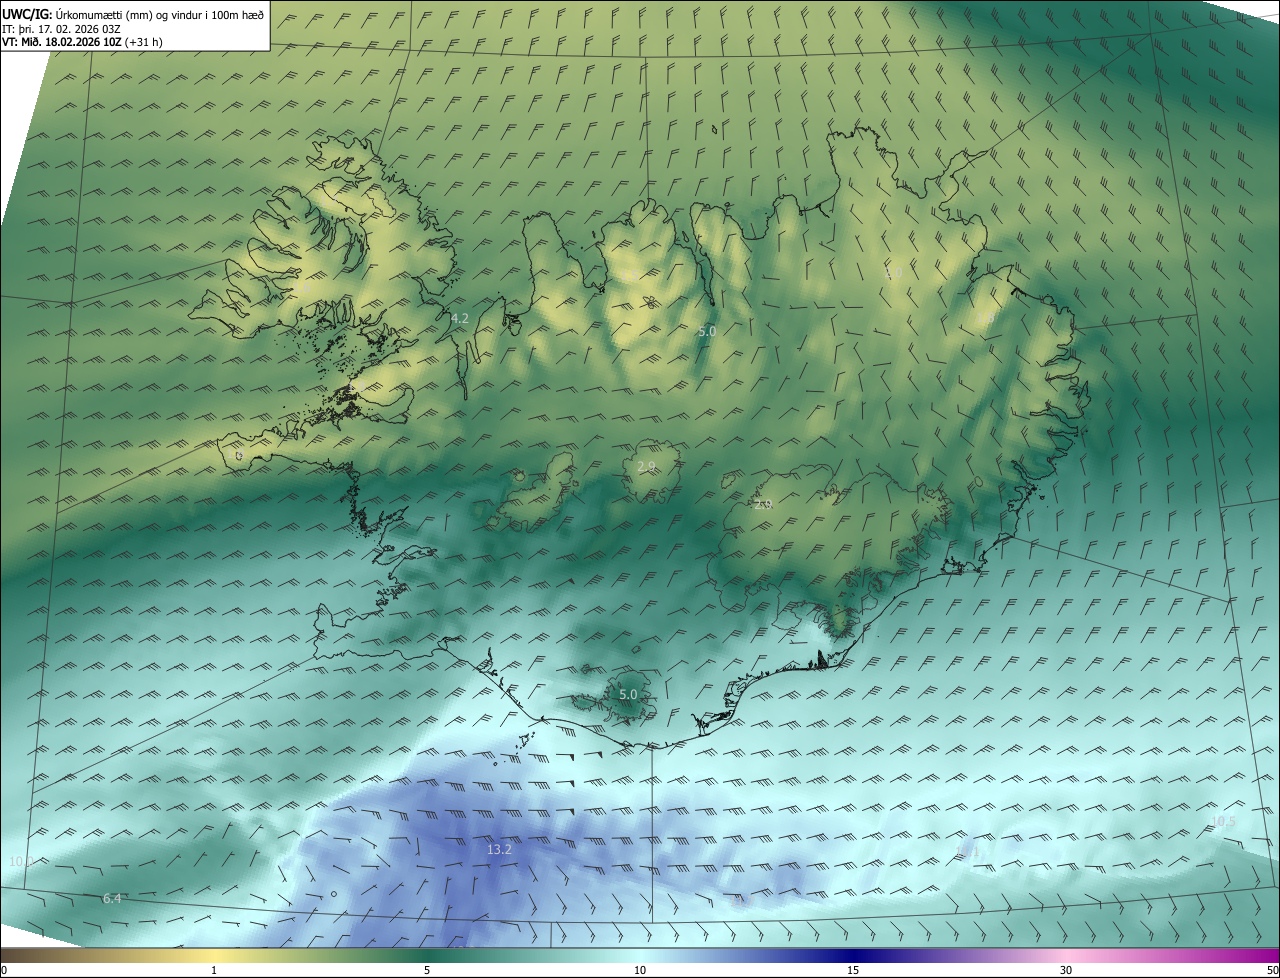Click the colorbar tick label "30"
Screen dimensions: 1280x978
[x=1066, y=970]
